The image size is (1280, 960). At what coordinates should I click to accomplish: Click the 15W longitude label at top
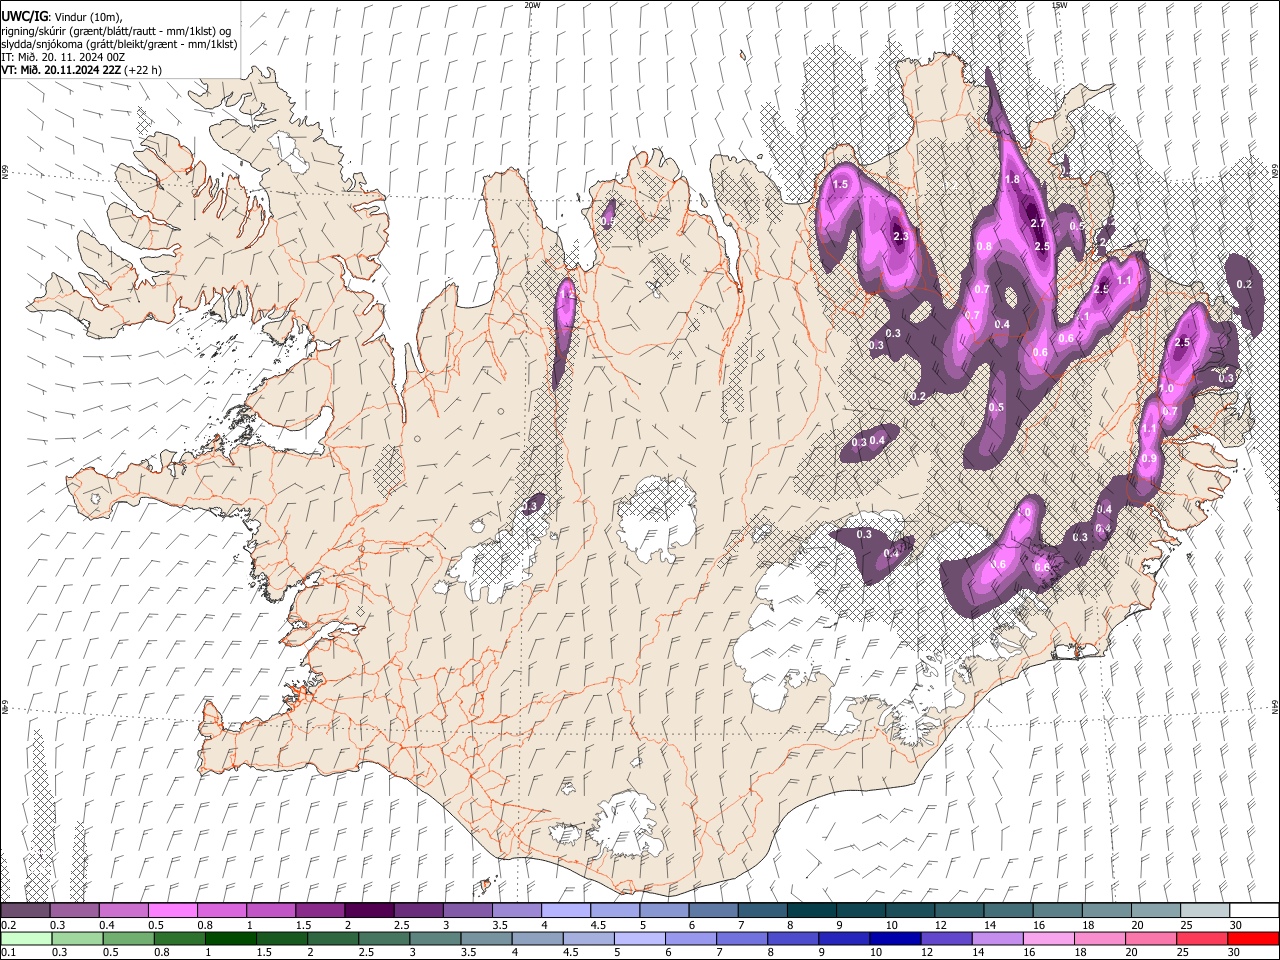[x=1060, y=5]
